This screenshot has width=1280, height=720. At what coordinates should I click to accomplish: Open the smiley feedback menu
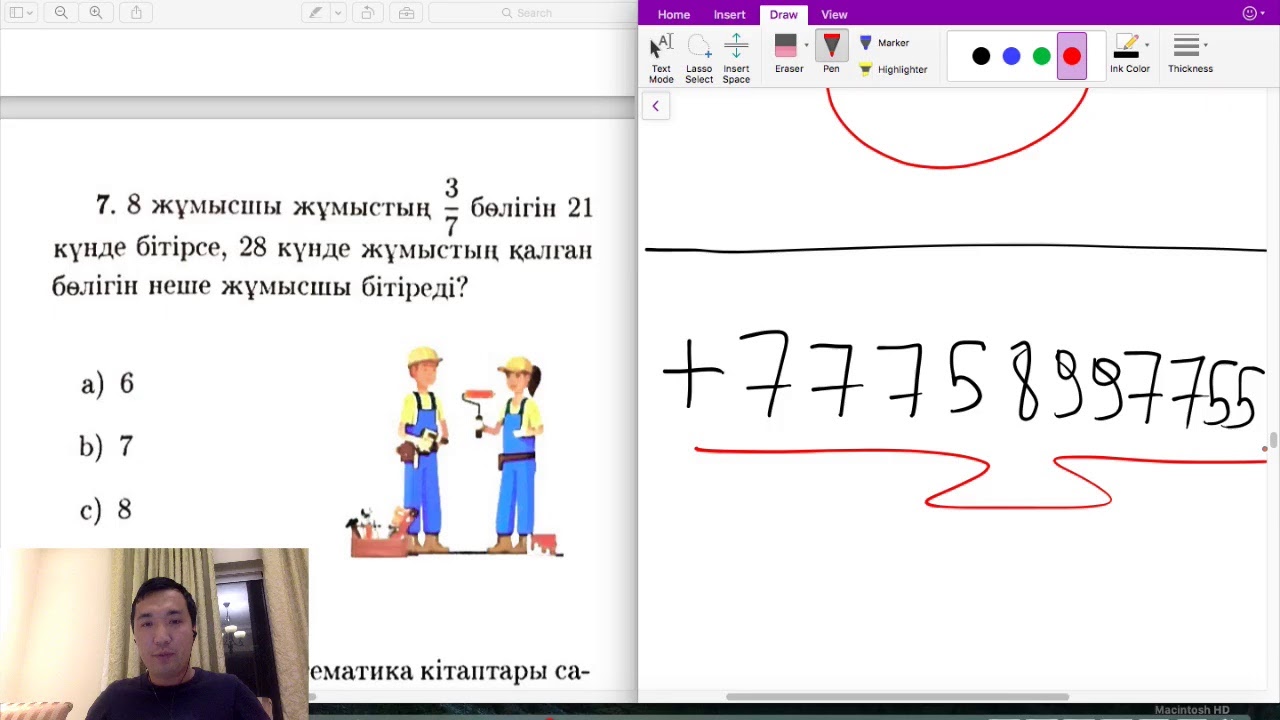pos(1253,13)
